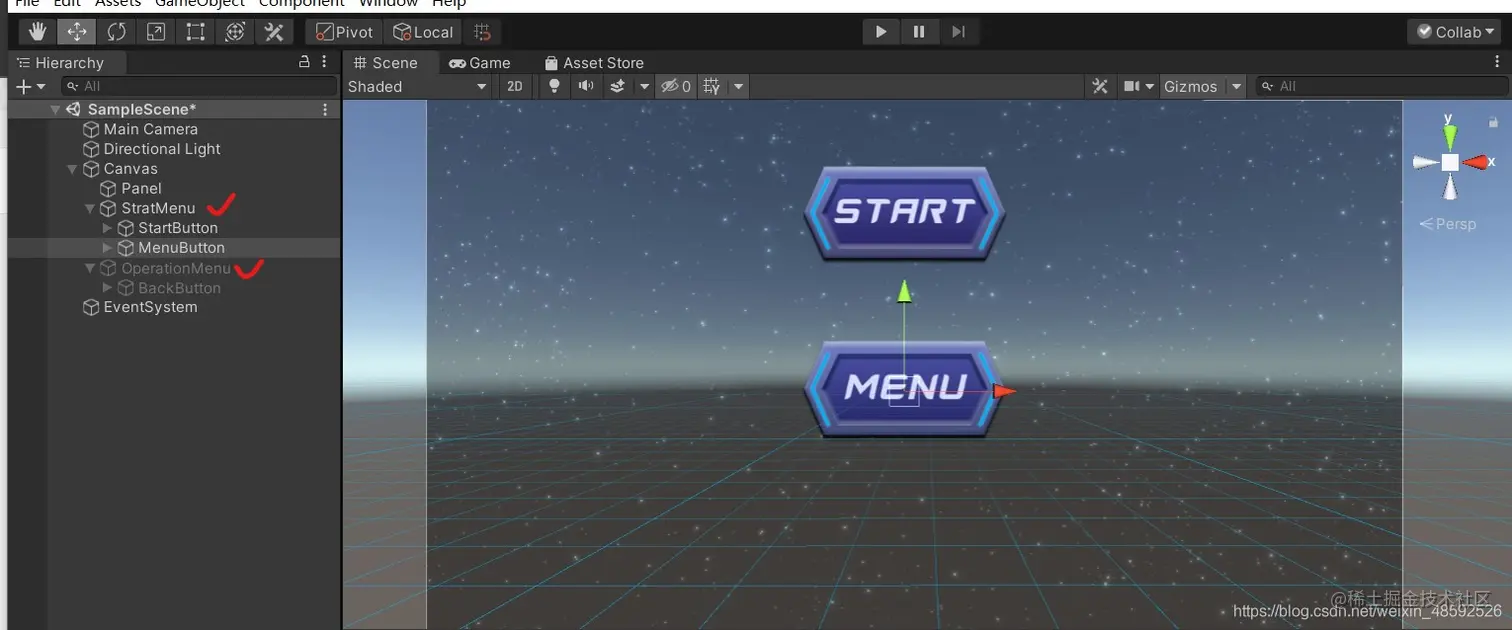Select MenuButton object
This screenshot has height=630, width=1512.
pos(181,248)
